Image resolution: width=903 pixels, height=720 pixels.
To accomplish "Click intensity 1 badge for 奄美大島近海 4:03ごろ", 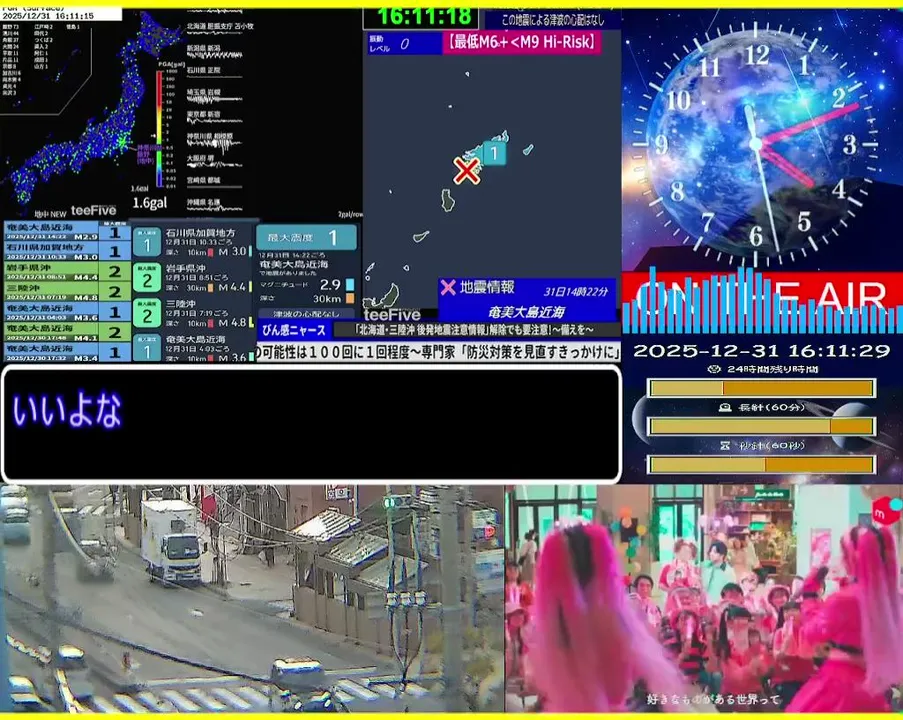I will tap(146, 348).
